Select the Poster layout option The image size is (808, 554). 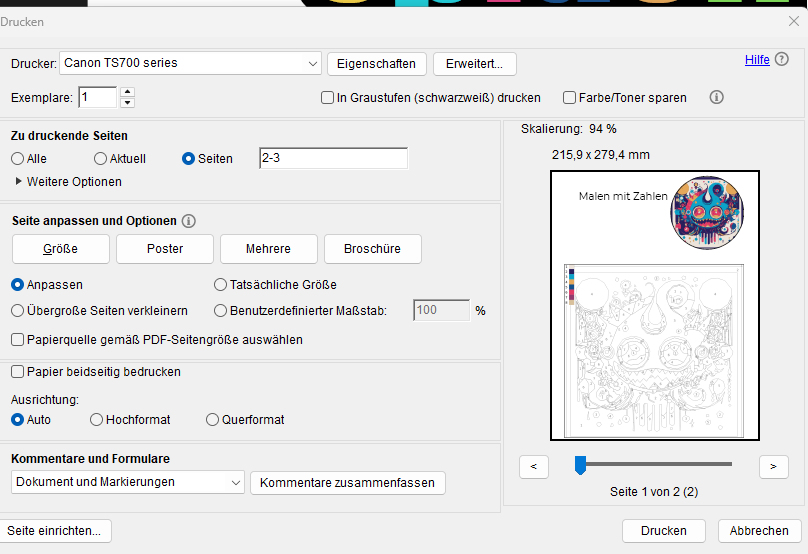tap(164, 249)
